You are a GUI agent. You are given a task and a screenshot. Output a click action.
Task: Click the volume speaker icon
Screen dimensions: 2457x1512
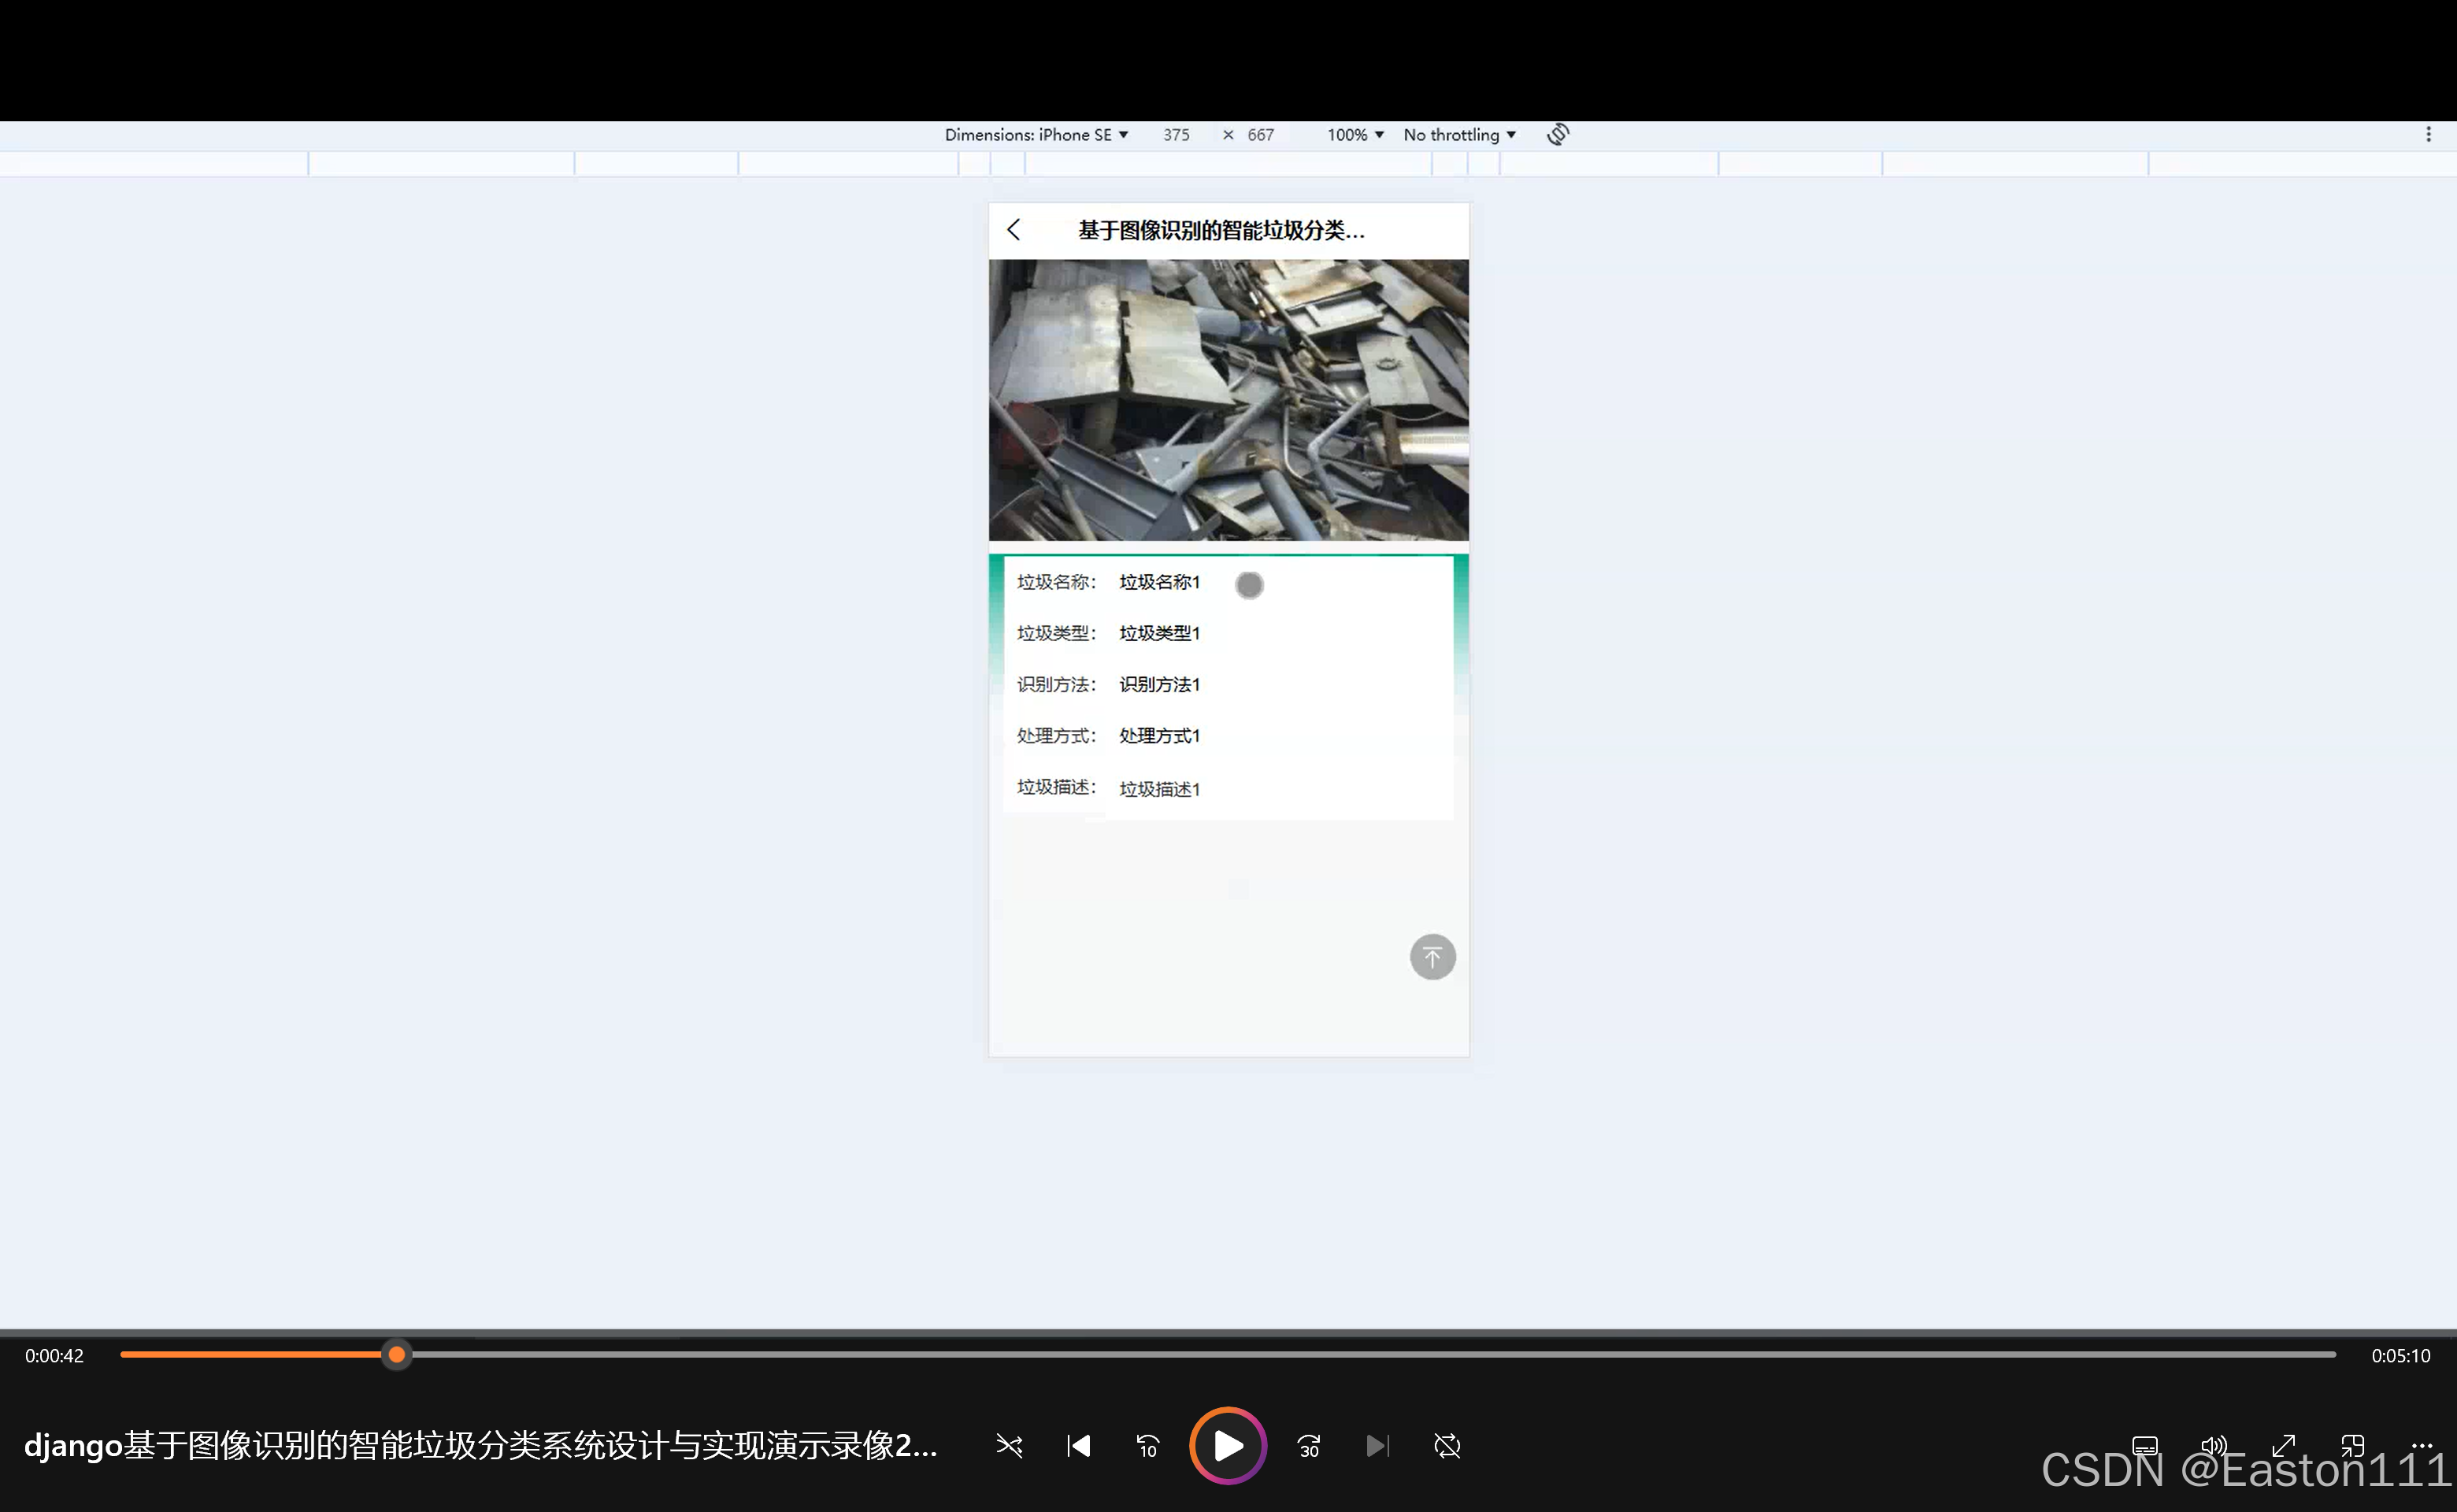pyautogui.click(x=2214, y=1446)
